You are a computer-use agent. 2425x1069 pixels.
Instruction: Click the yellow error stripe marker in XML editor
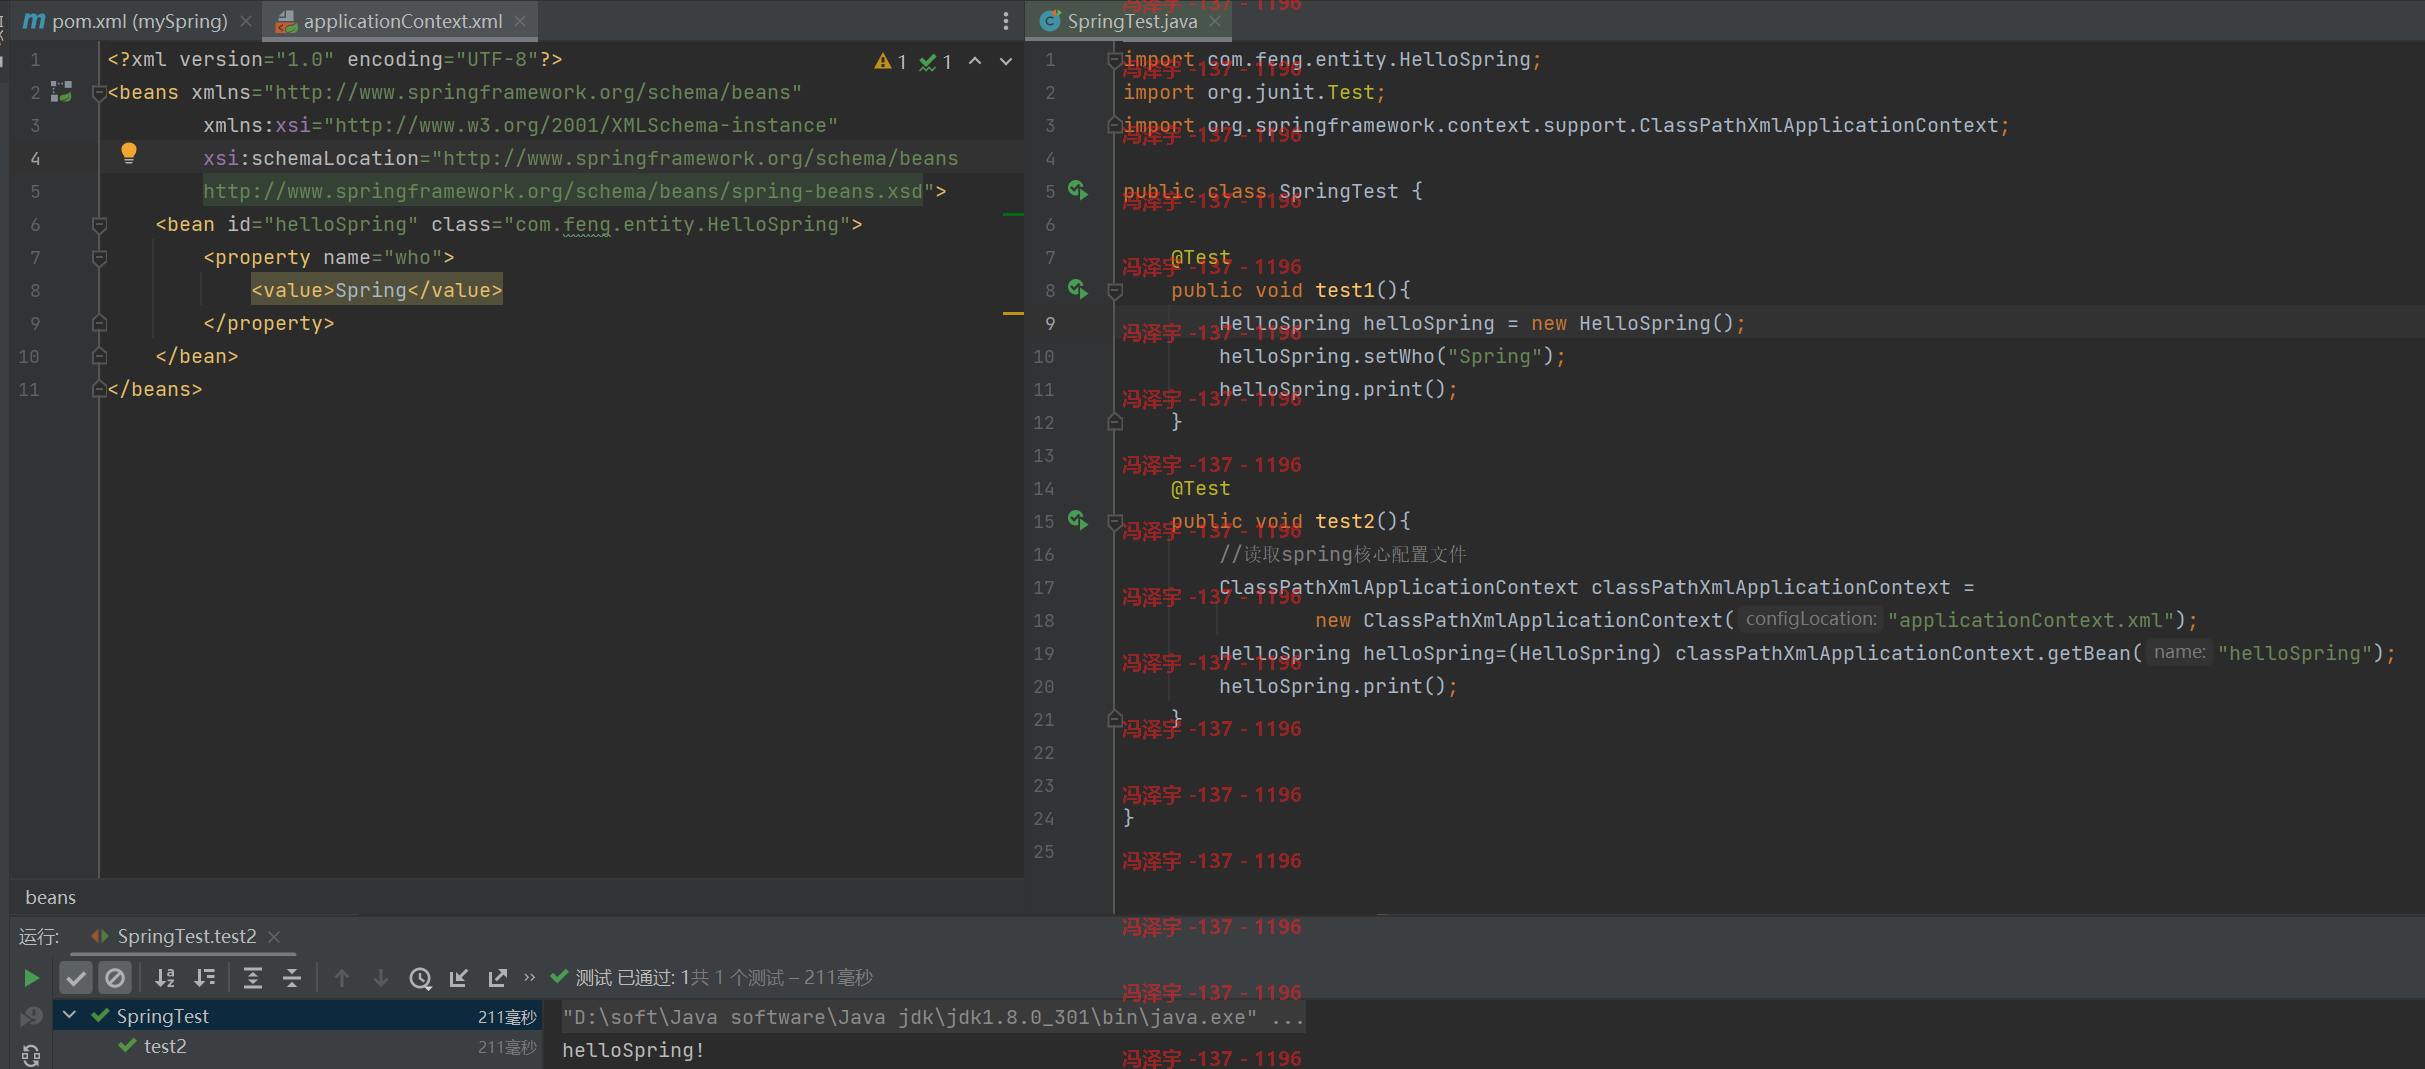point(1013,314)
